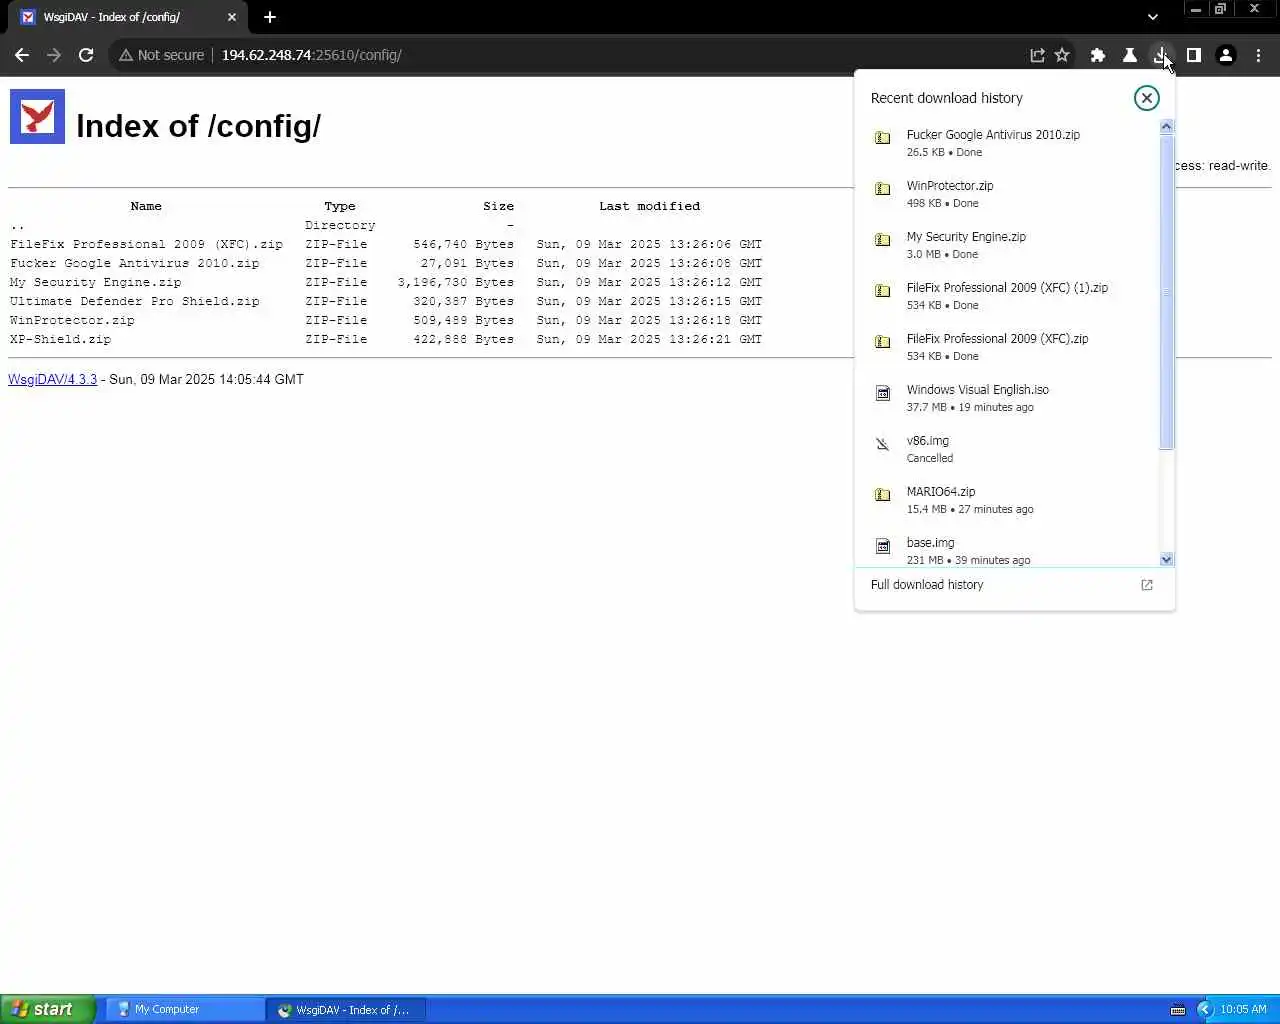
Task: Close the WsgiDAV Index of /config/ tab
Action: point(232,17)
